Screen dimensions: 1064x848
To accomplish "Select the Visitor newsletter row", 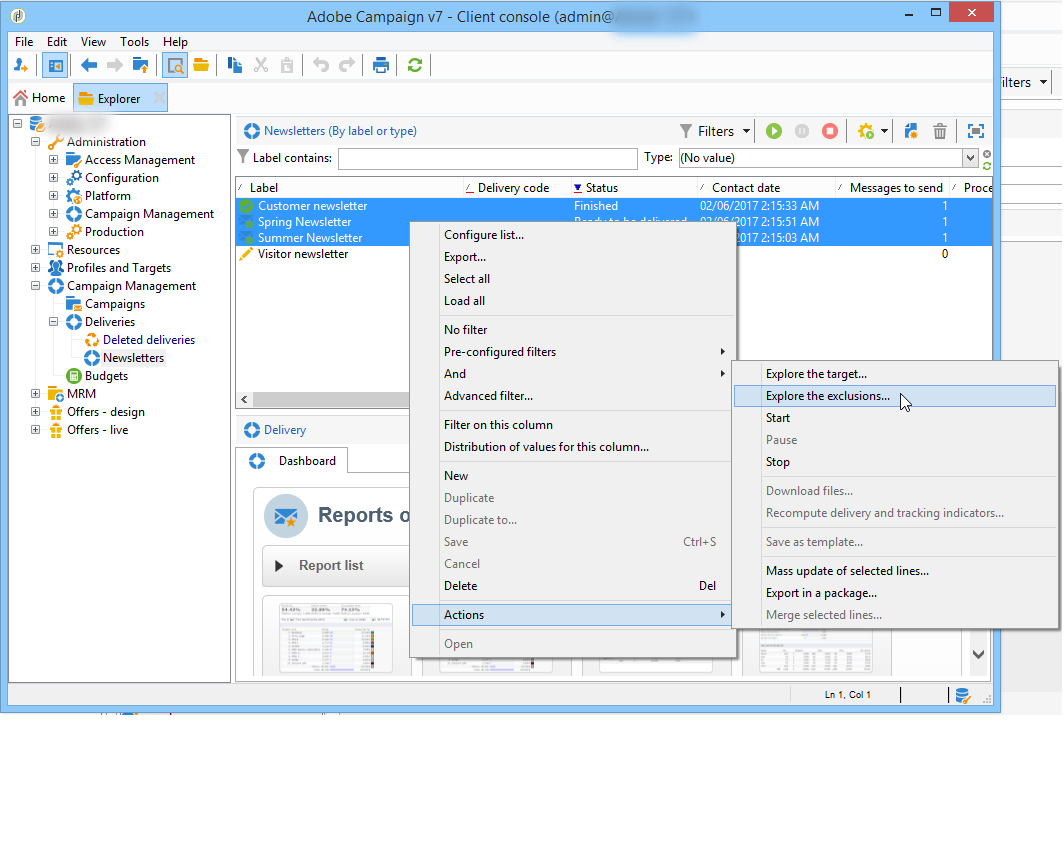I will (x=613, y=254).
